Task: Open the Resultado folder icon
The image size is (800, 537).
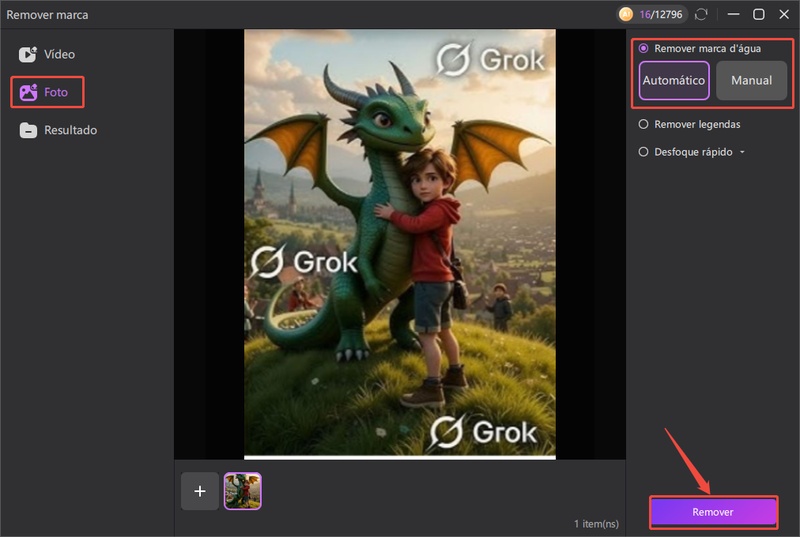Action: (x=28, y=130)
